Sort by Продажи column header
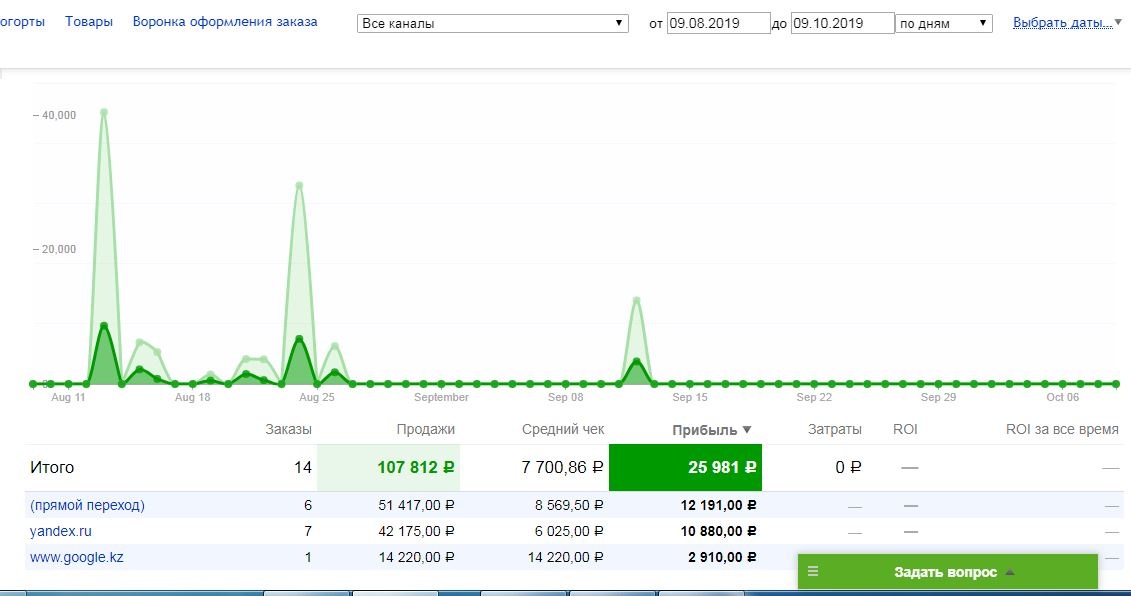Screen dimensions: 1131x596 [426, 429]
